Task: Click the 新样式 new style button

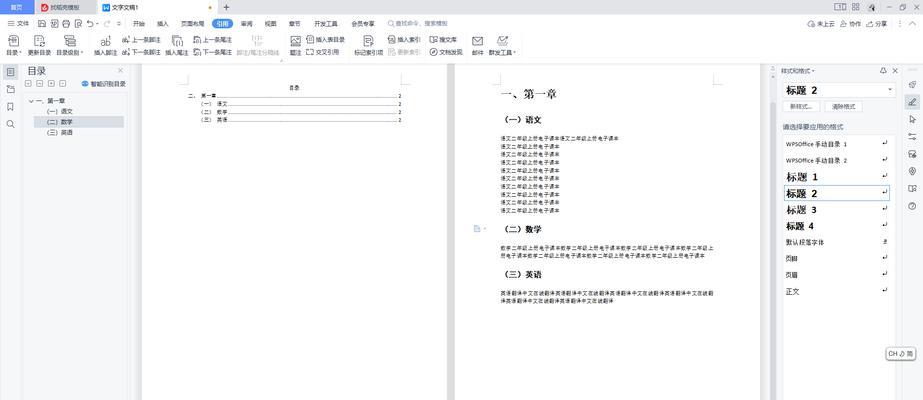Action: click(801, 106)
